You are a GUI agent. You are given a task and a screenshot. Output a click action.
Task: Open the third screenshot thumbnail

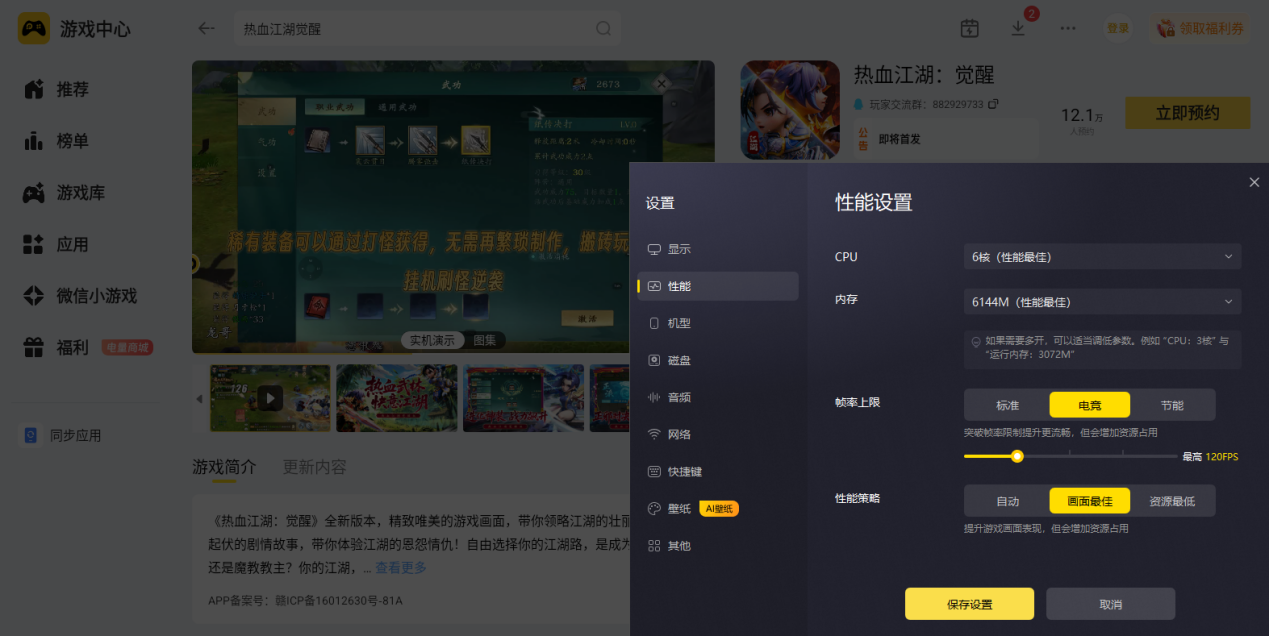(x=524, y=398)
